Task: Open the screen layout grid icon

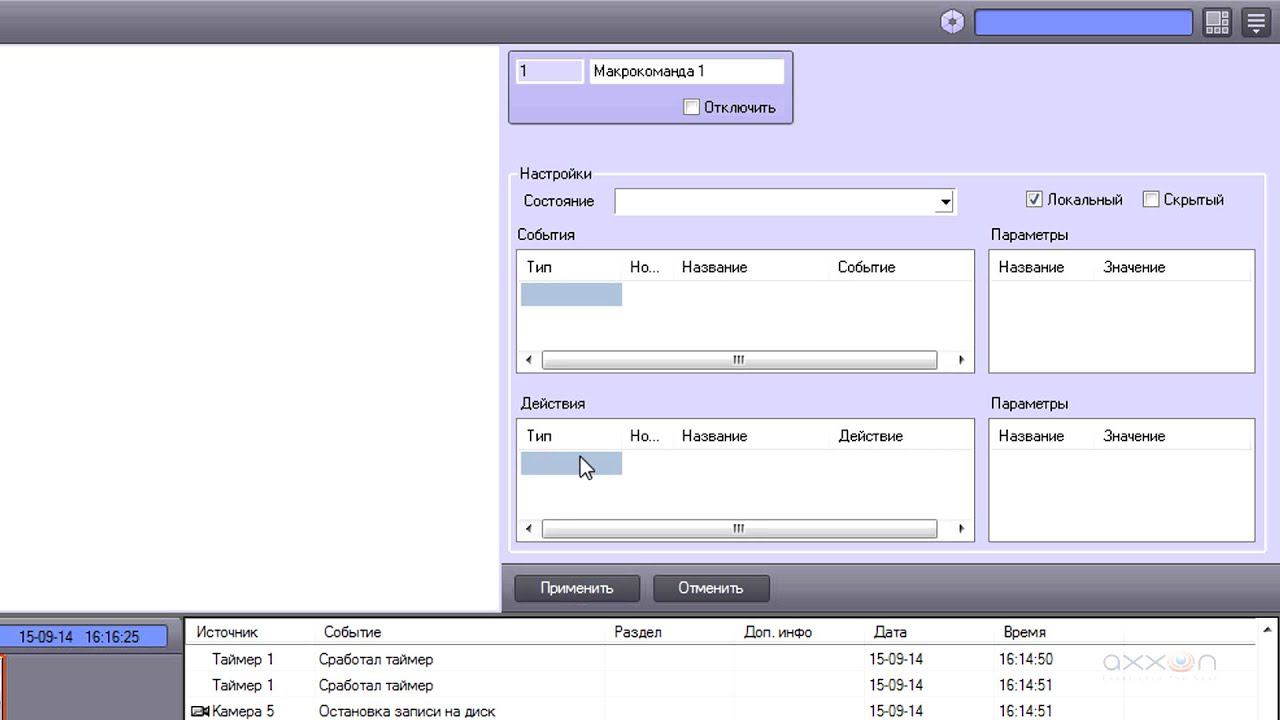Action: point(1217,22)
